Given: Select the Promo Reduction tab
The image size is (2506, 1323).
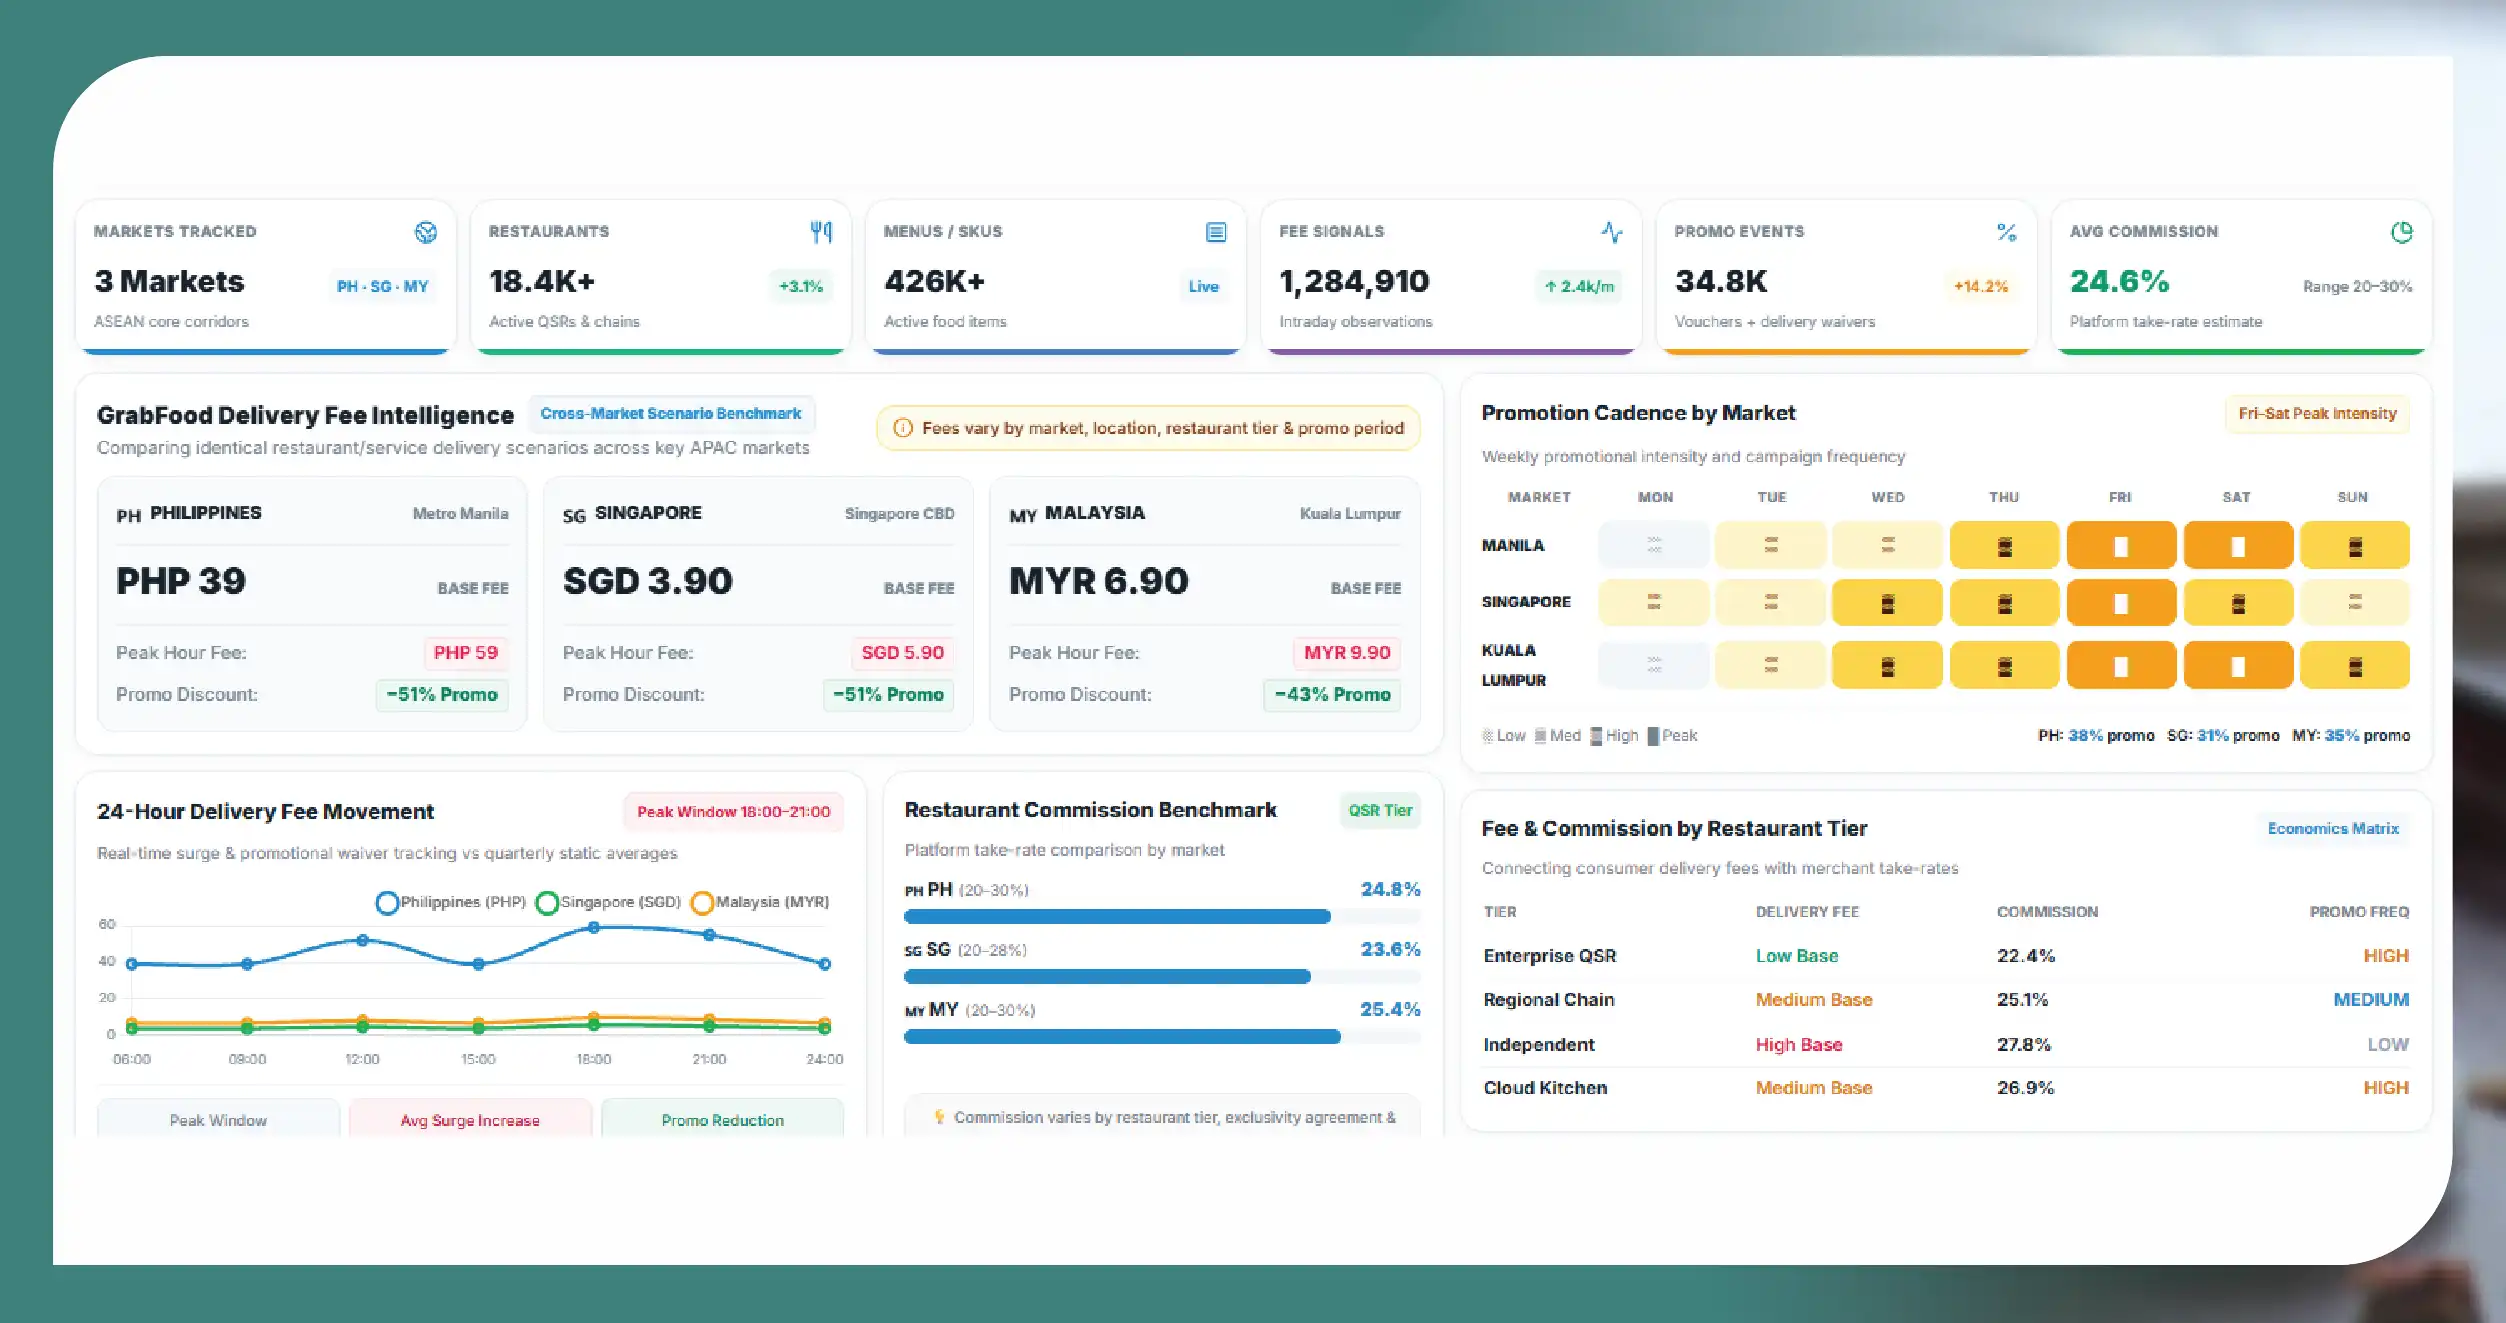Looking at the screenshot, I should pyautogui.click(x=722, y=1119).
